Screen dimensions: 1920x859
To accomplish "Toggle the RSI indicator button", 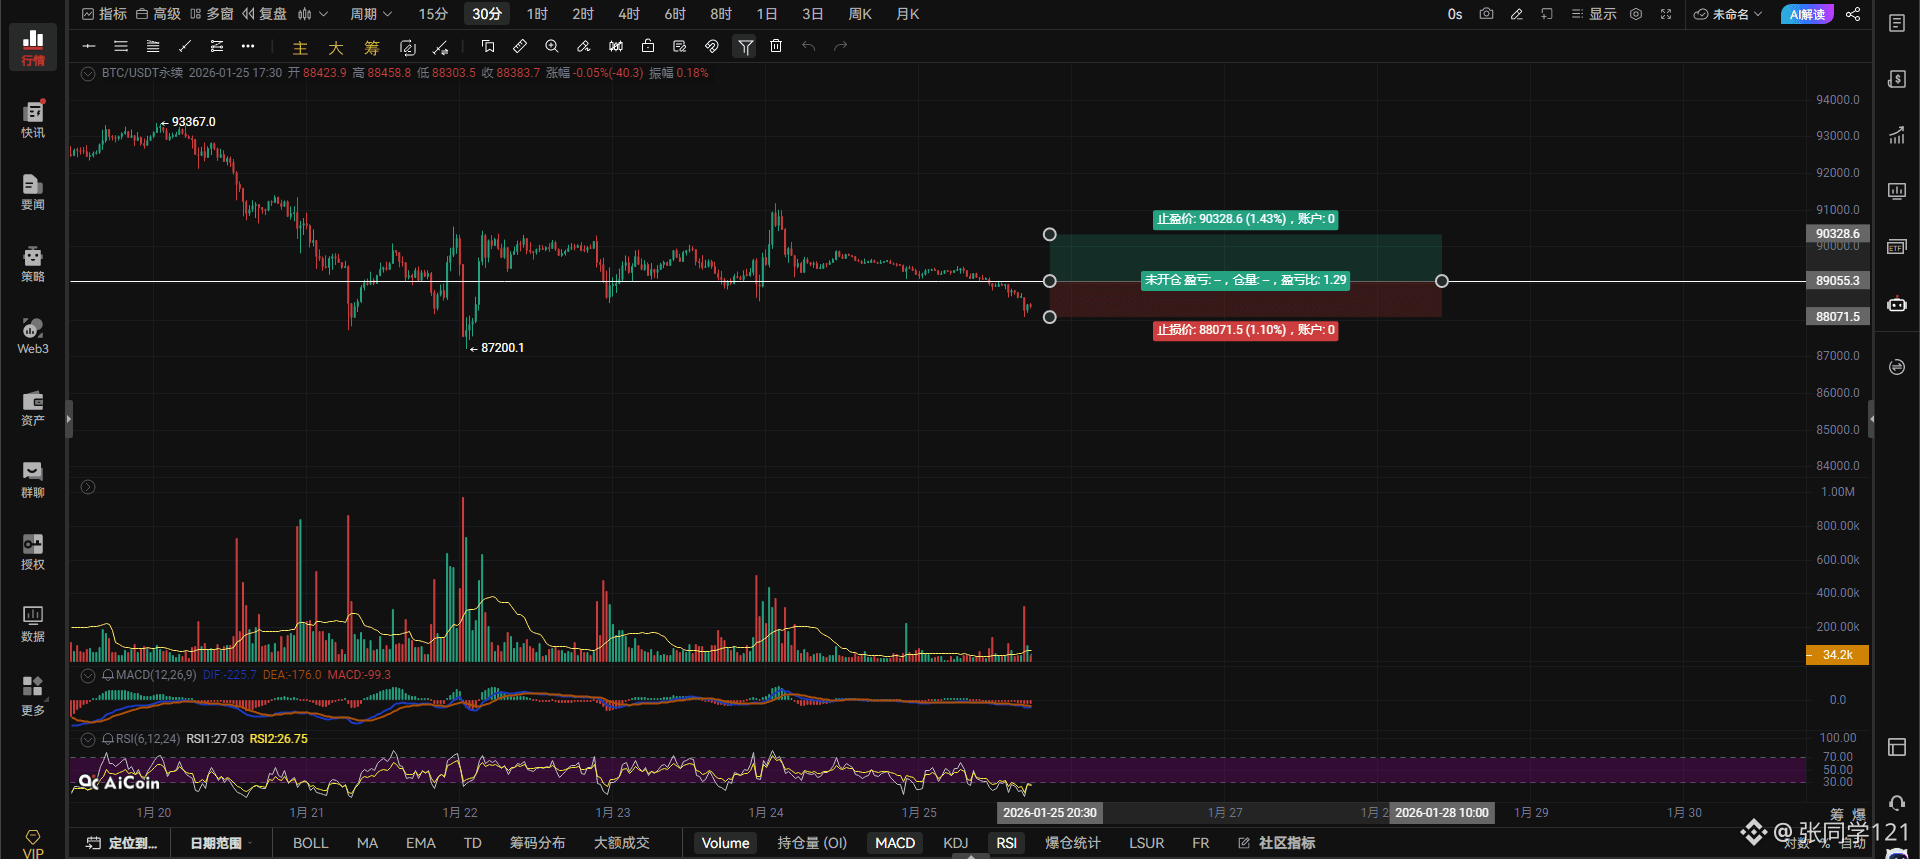I will click(x=1006, y=843).
